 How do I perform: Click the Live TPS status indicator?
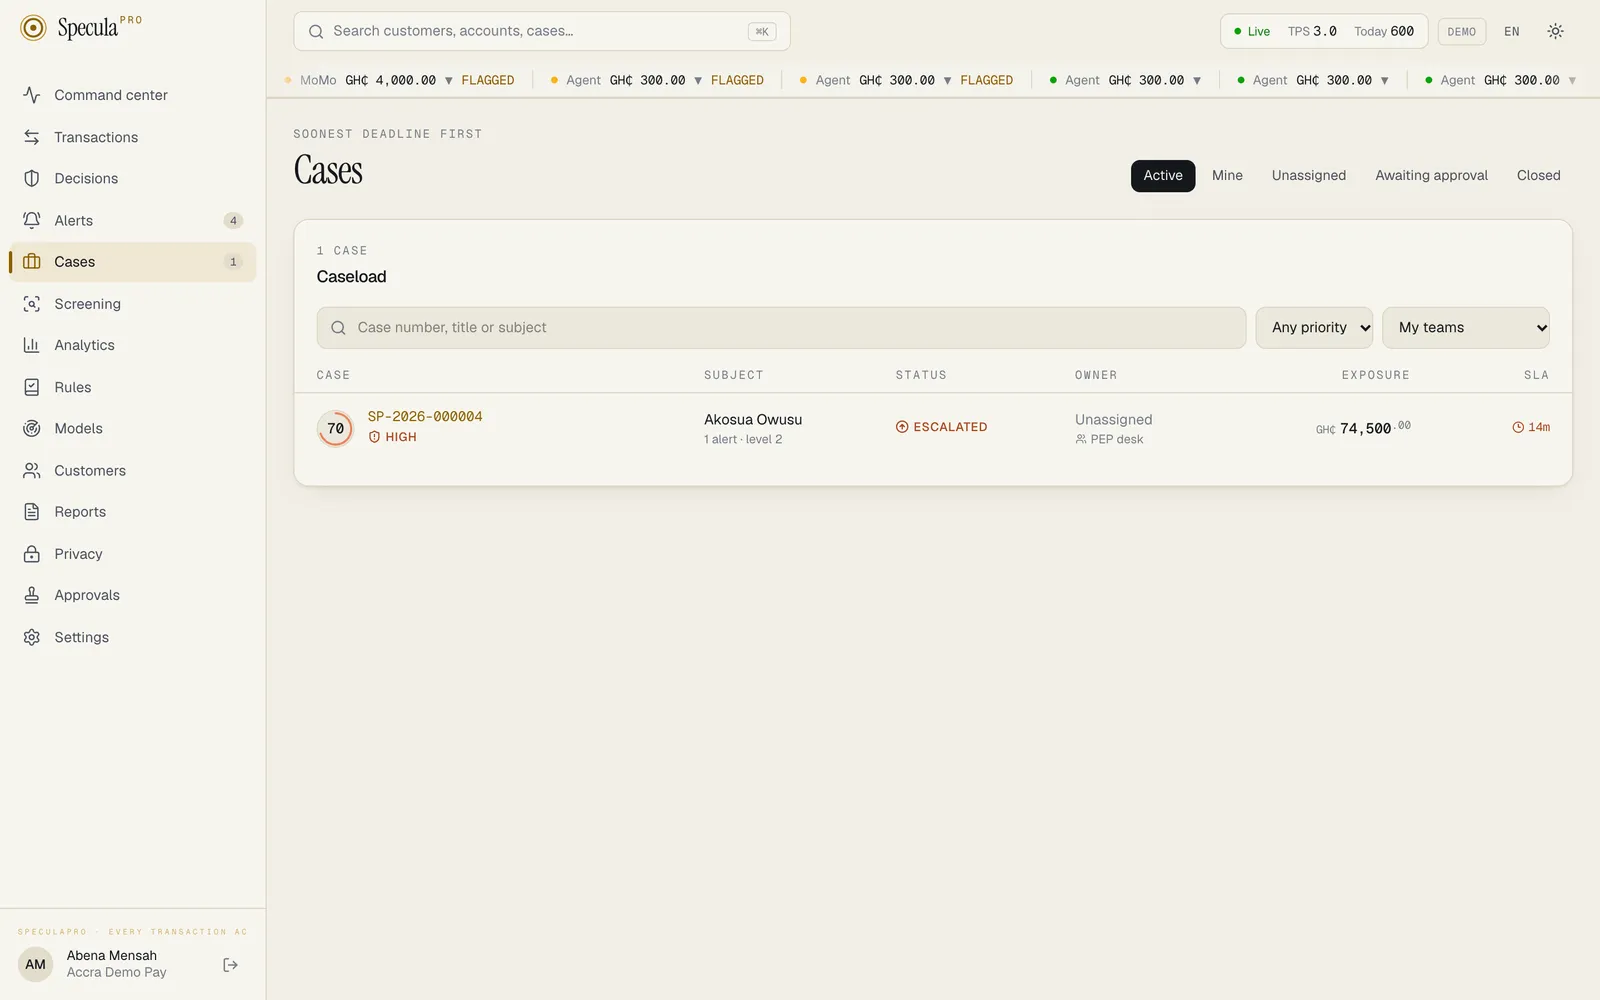coord(1324,31)
